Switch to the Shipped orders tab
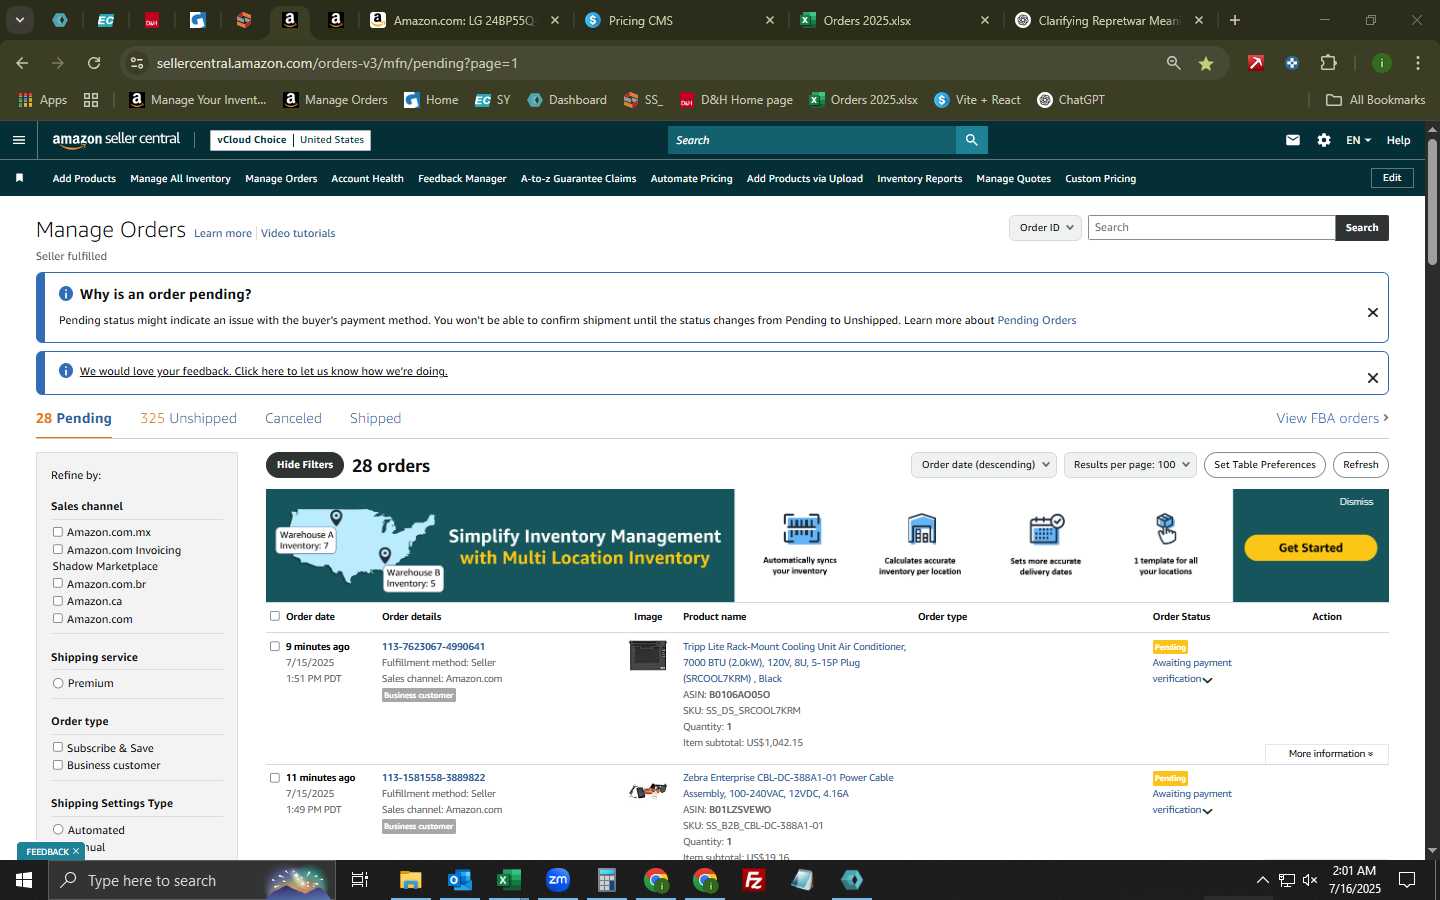The image size is (1440, 900). [375, 418]
